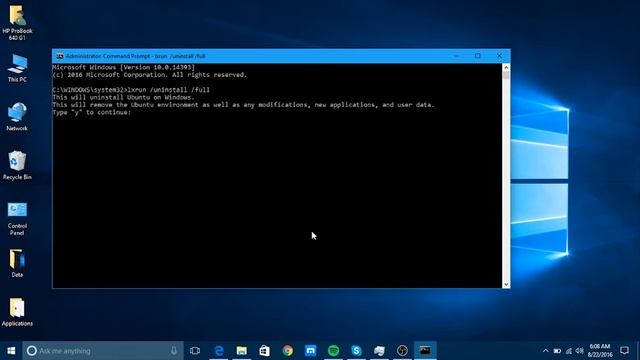
Task: Select the This PC desktop icon
Action: pos(17,68)
